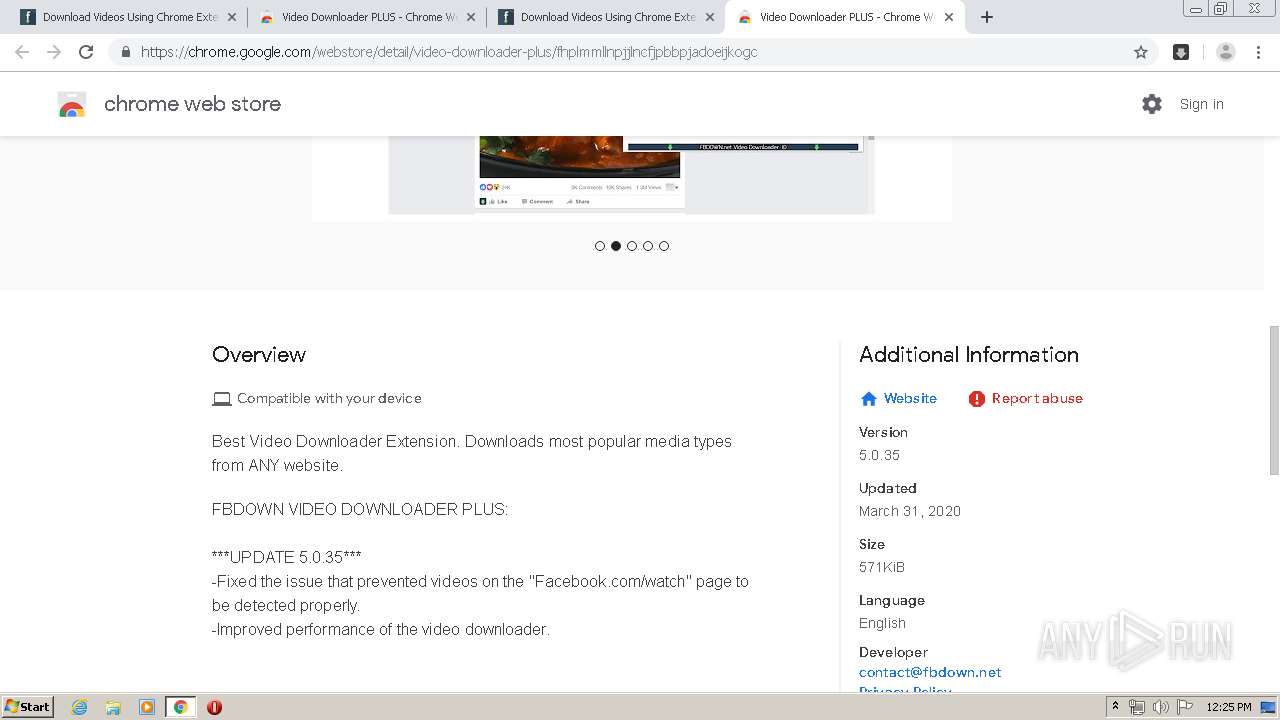Click the download extension icon in the toolbar

pos(1181,52)
